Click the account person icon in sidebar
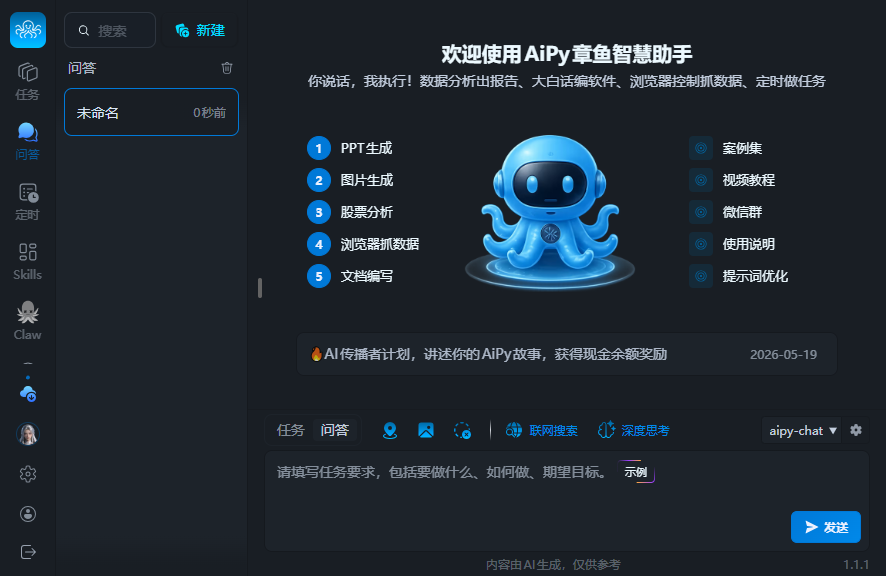Image resolution: width=886 pixels, height=576 pixels. 28,514
